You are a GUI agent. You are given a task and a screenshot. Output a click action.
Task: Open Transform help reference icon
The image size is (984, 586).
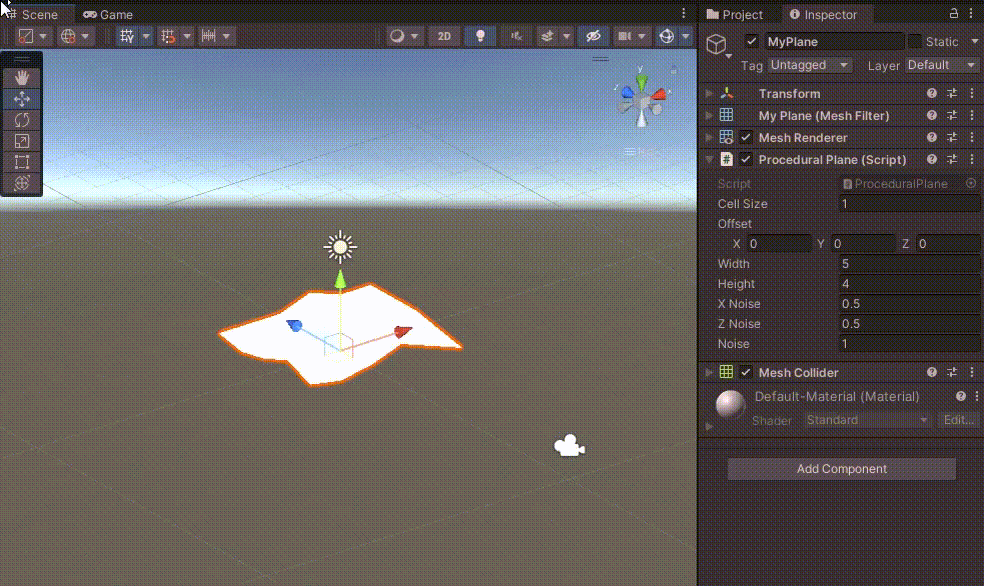tap(932, 93)
